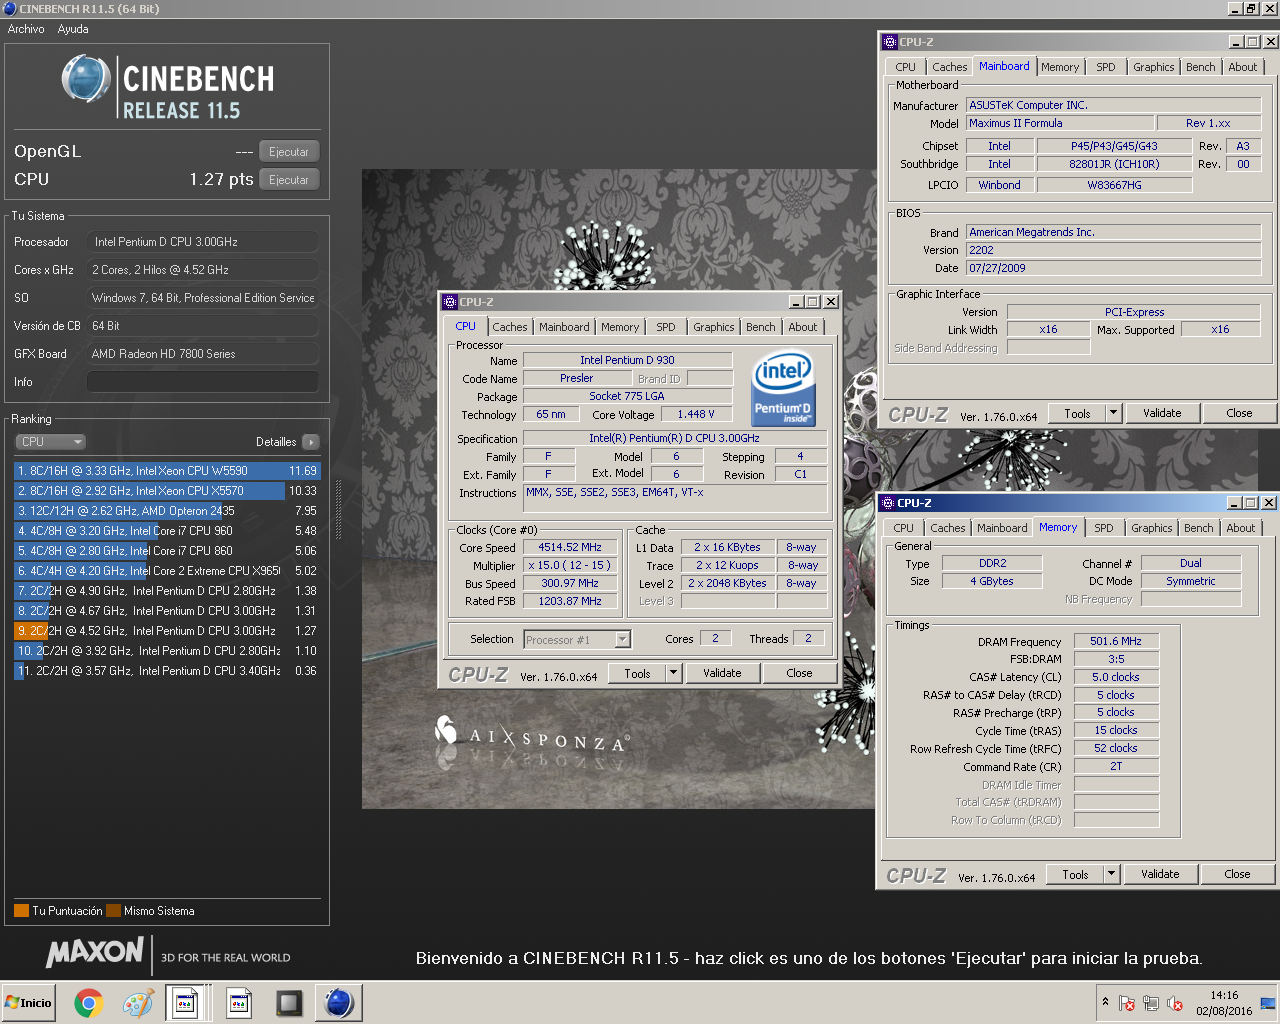Click Validate in Memory CPU-Z window
The height and width of the screenshot is (1024, 1280).
click(x=1160, y=874)
